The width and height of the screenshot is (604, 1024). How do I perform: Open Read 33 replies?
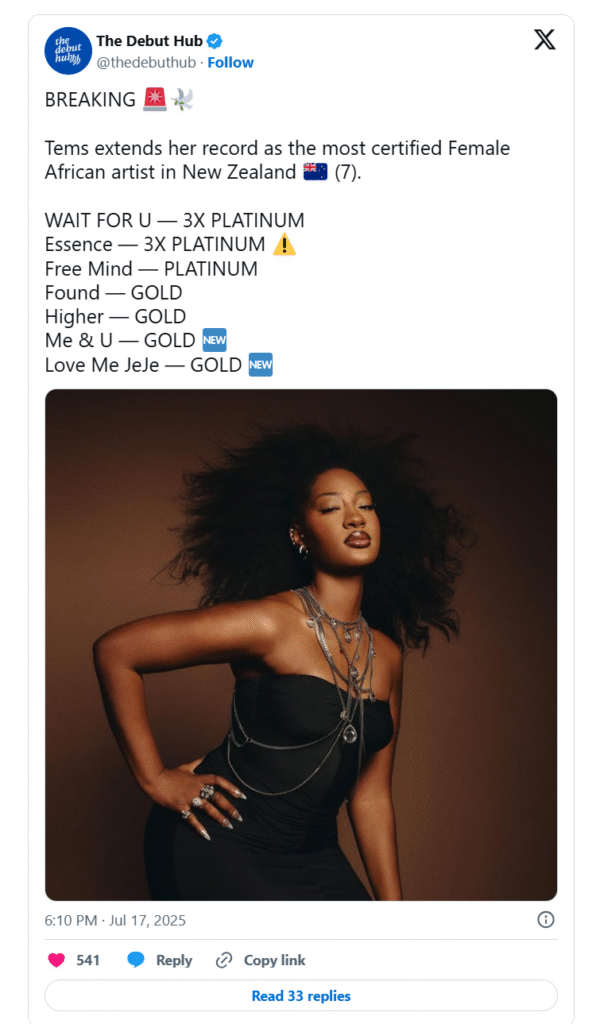pyautogui.click(x=301, y=996)
